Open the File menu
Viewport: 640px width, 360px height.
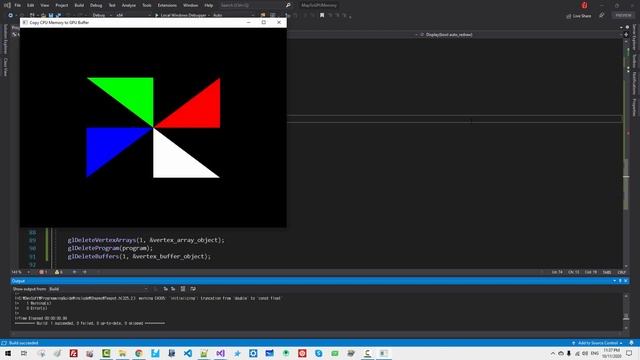point(18,5)
